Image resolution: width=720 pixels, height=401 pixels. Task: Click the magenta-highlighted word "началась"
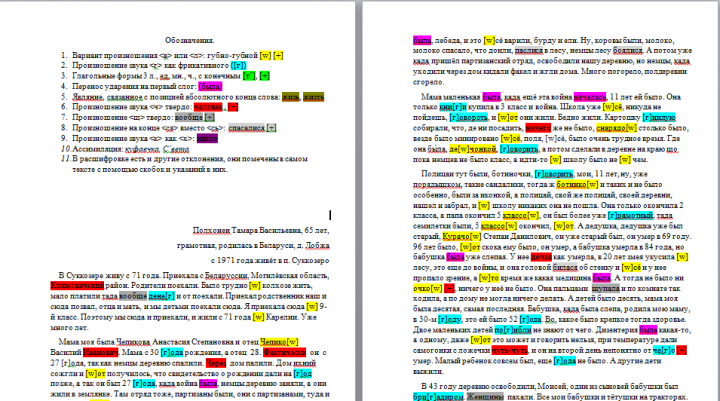click(590, 97)
